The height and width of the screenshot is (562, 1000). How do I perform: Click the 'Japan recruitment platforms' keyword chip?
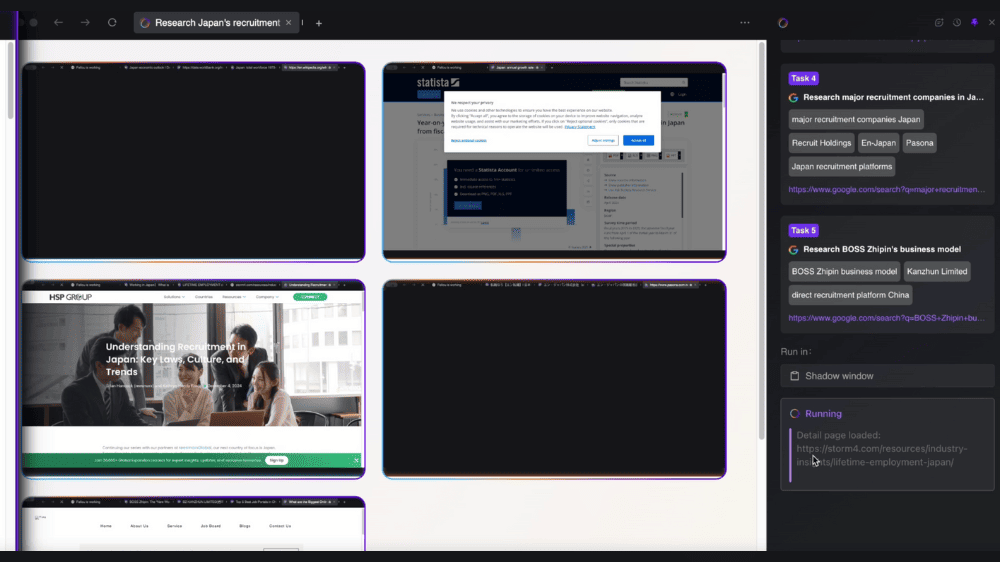(x=842, y=166)
